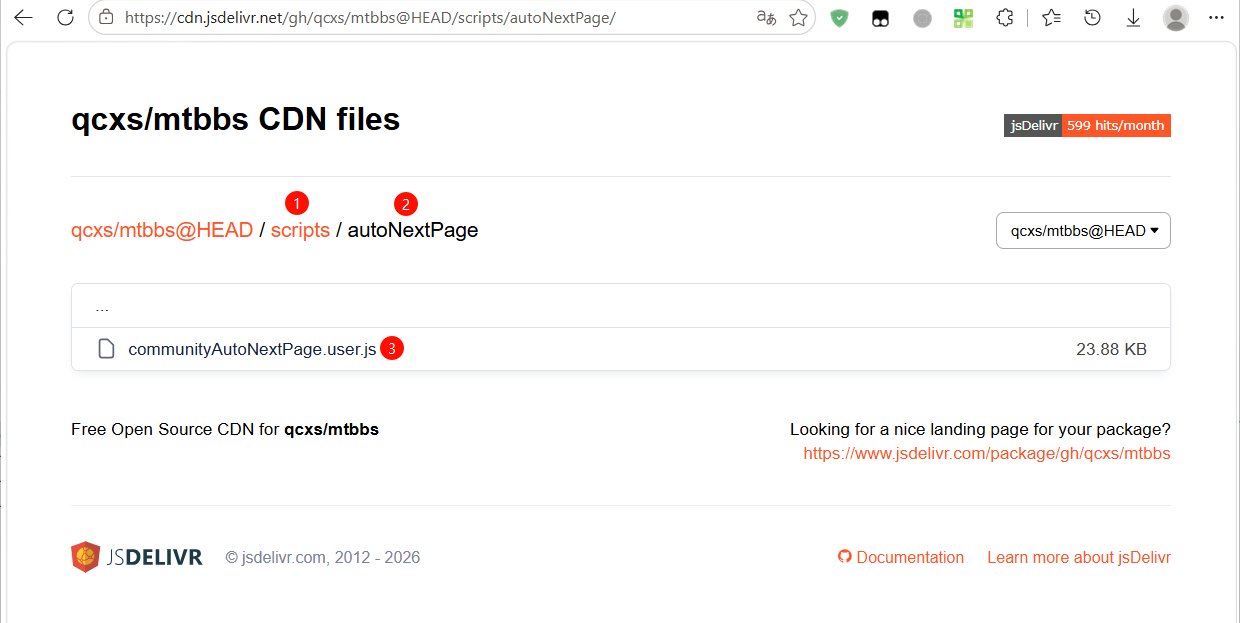Click the gray circle extension icon
Screen dimensions: 1240x623
tap(923, 18)
